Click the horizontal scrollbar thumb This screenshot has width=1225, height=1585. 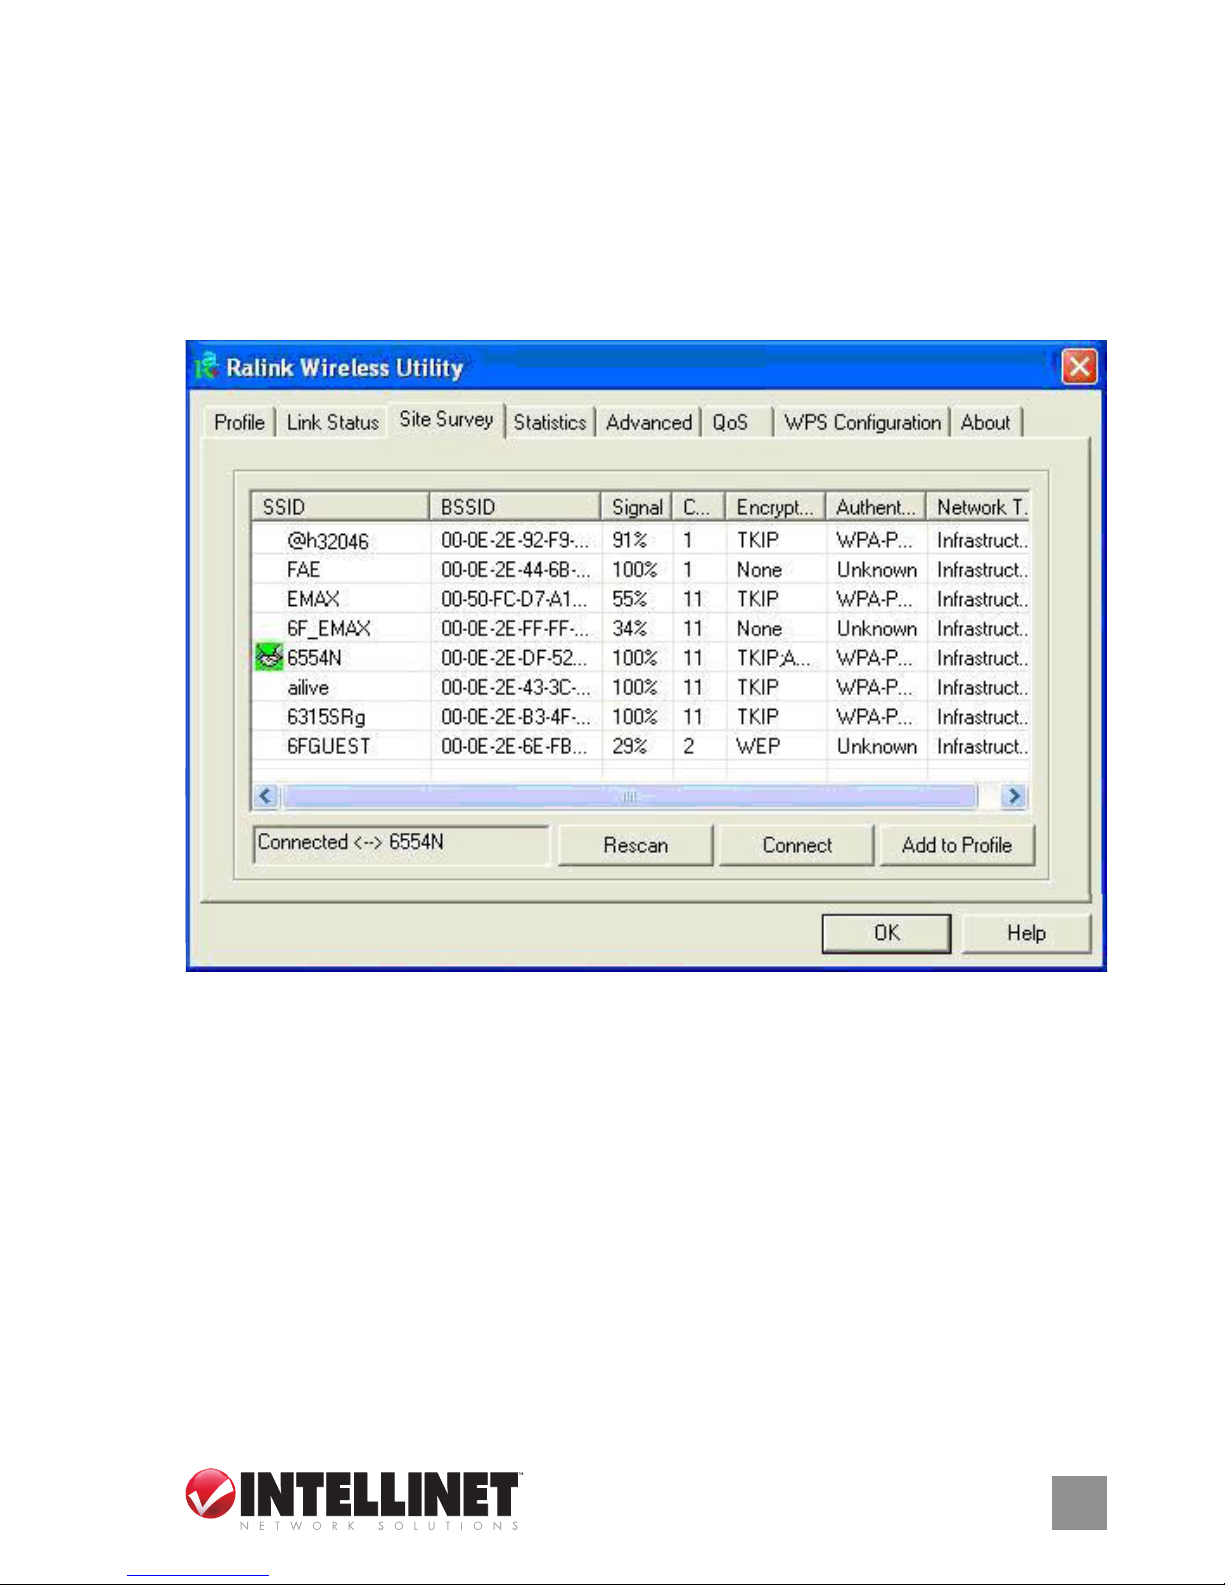point(629,796)
